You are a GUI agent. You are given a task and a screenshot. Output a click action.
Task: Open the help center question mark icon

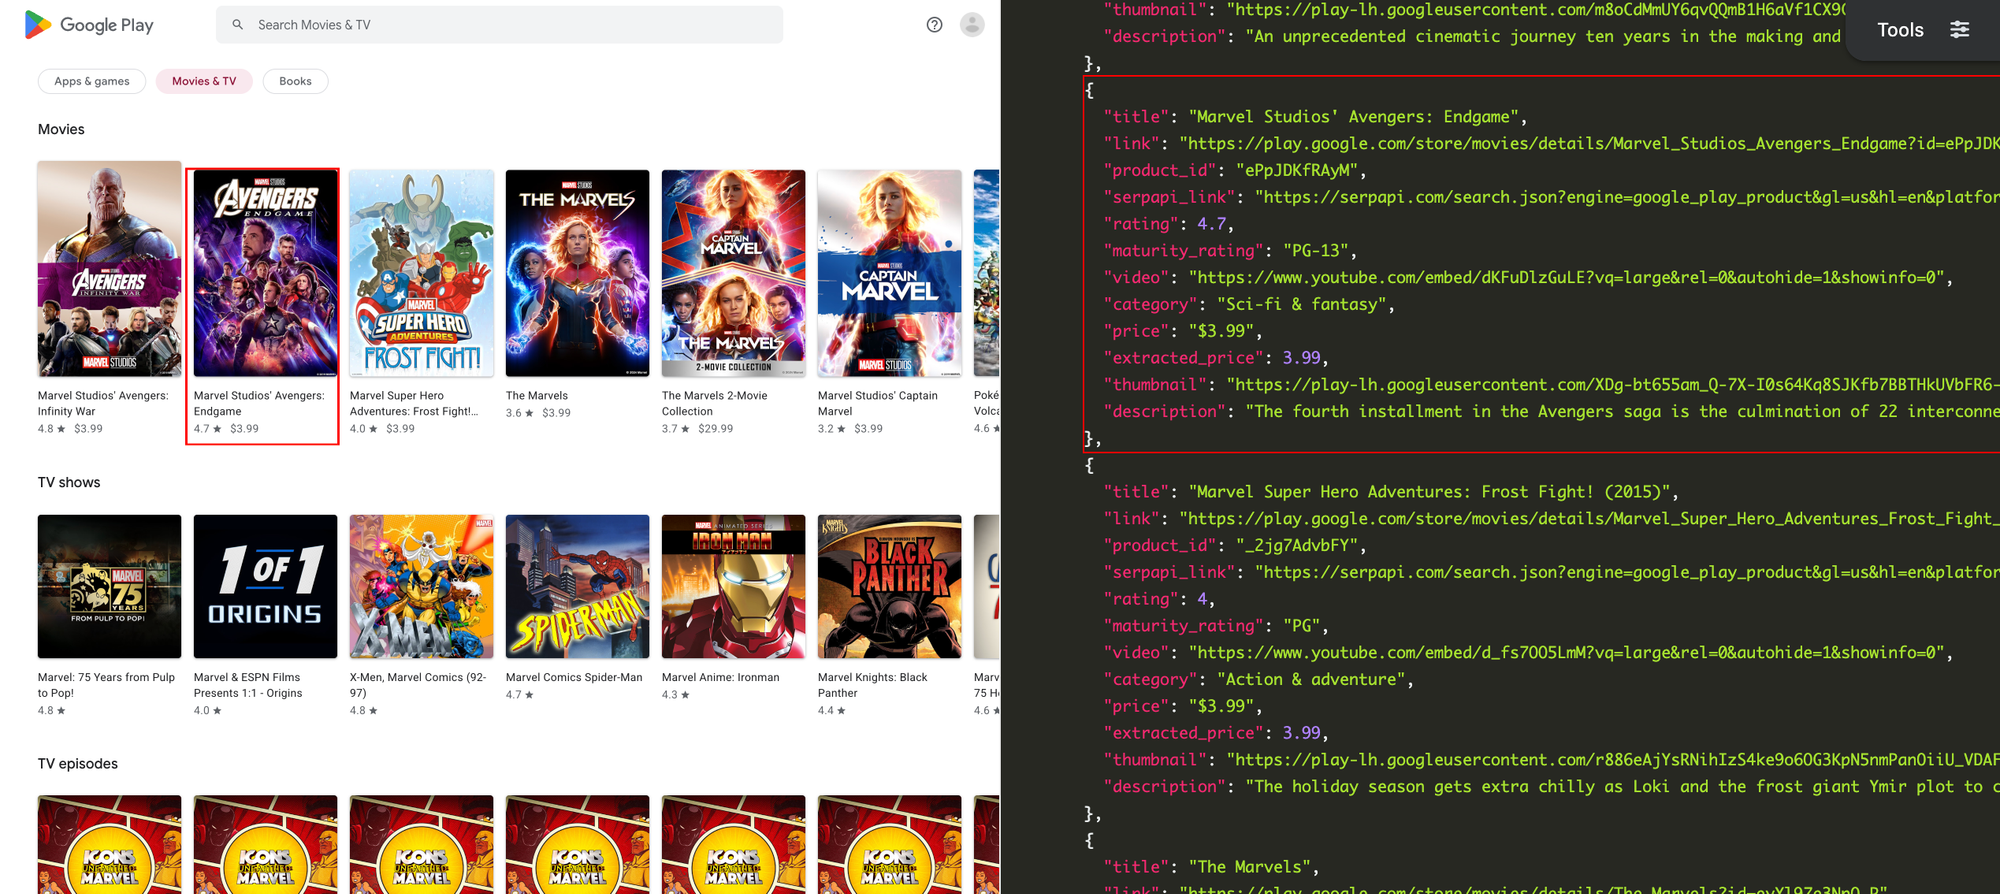[934, 25]
